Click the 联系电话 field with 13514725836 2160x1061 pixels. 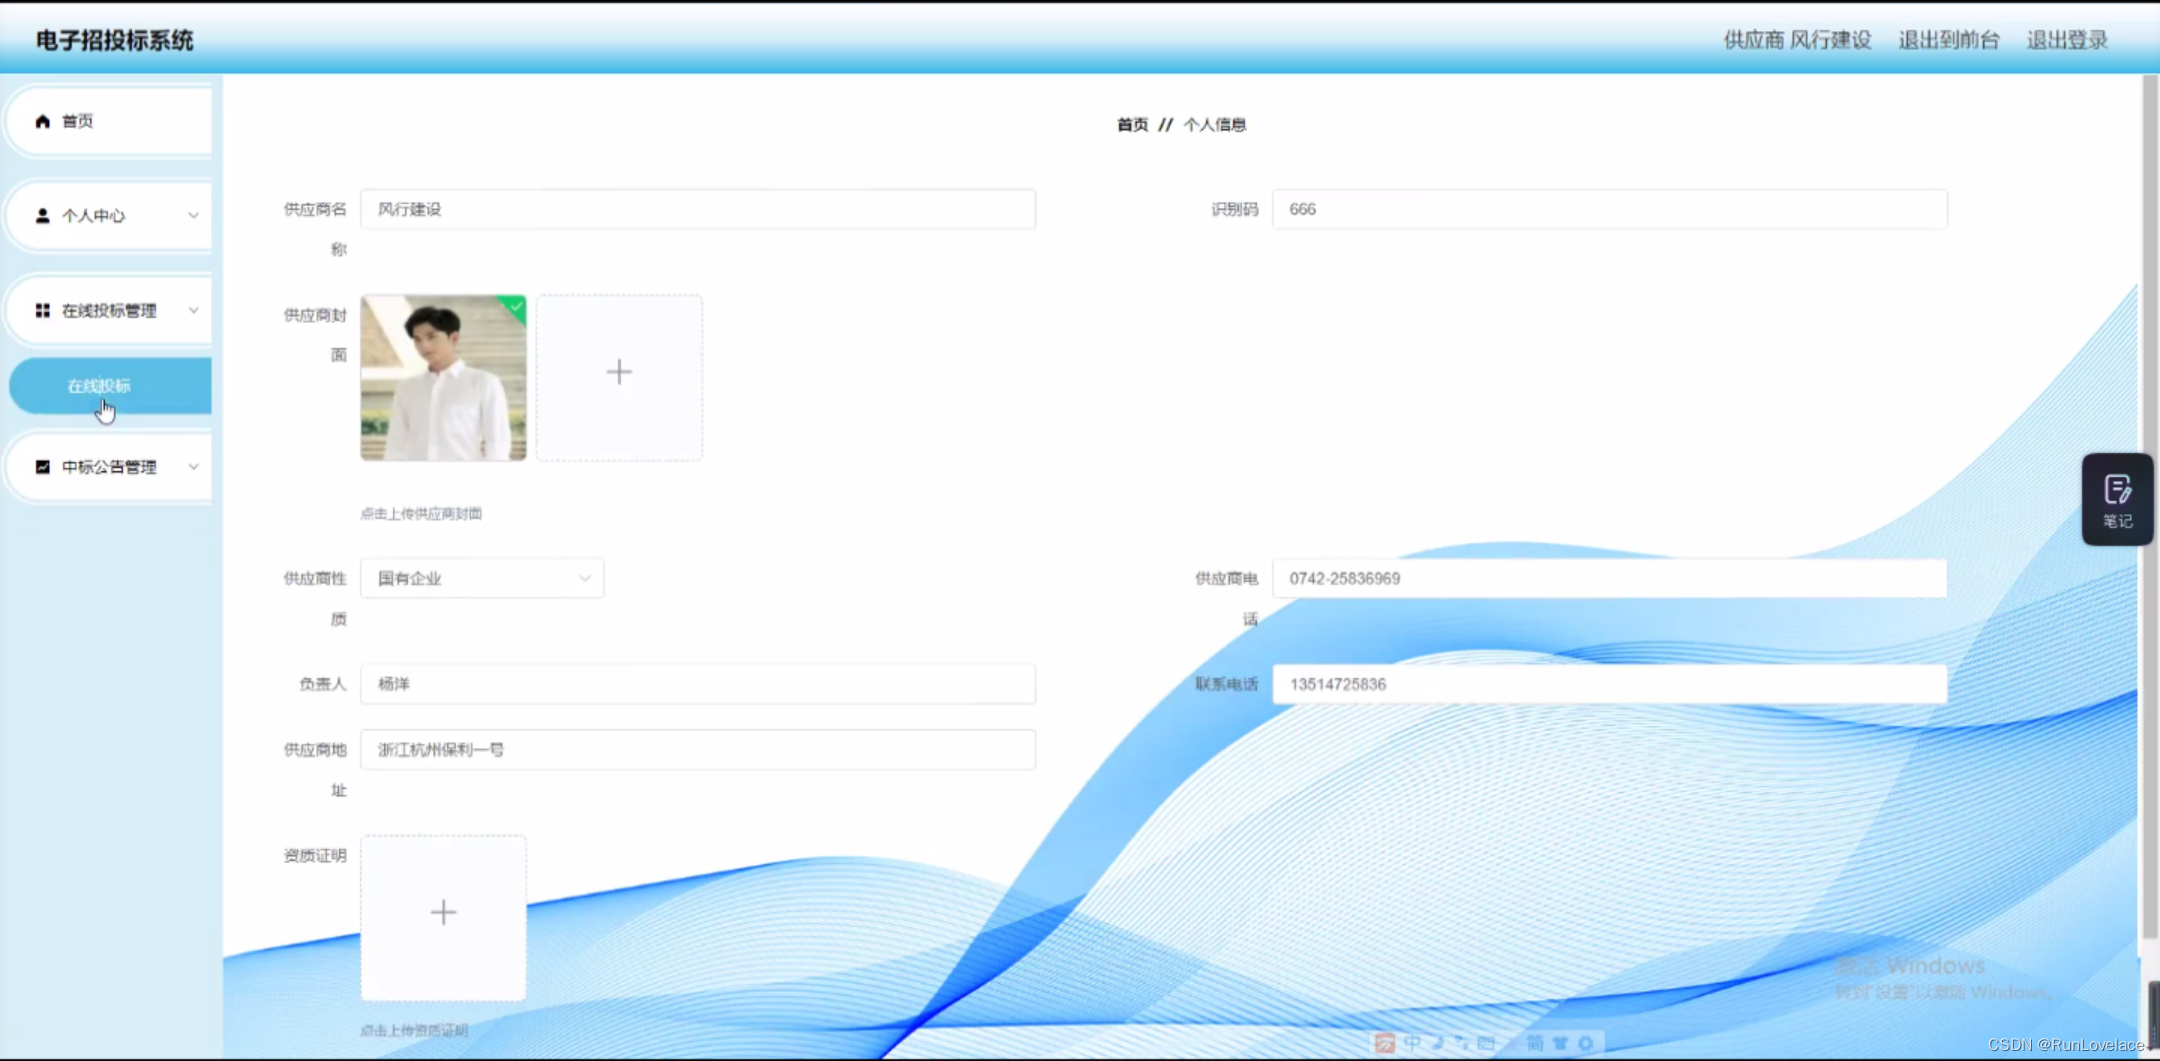pyautogui.click(x=1609, y=684)
